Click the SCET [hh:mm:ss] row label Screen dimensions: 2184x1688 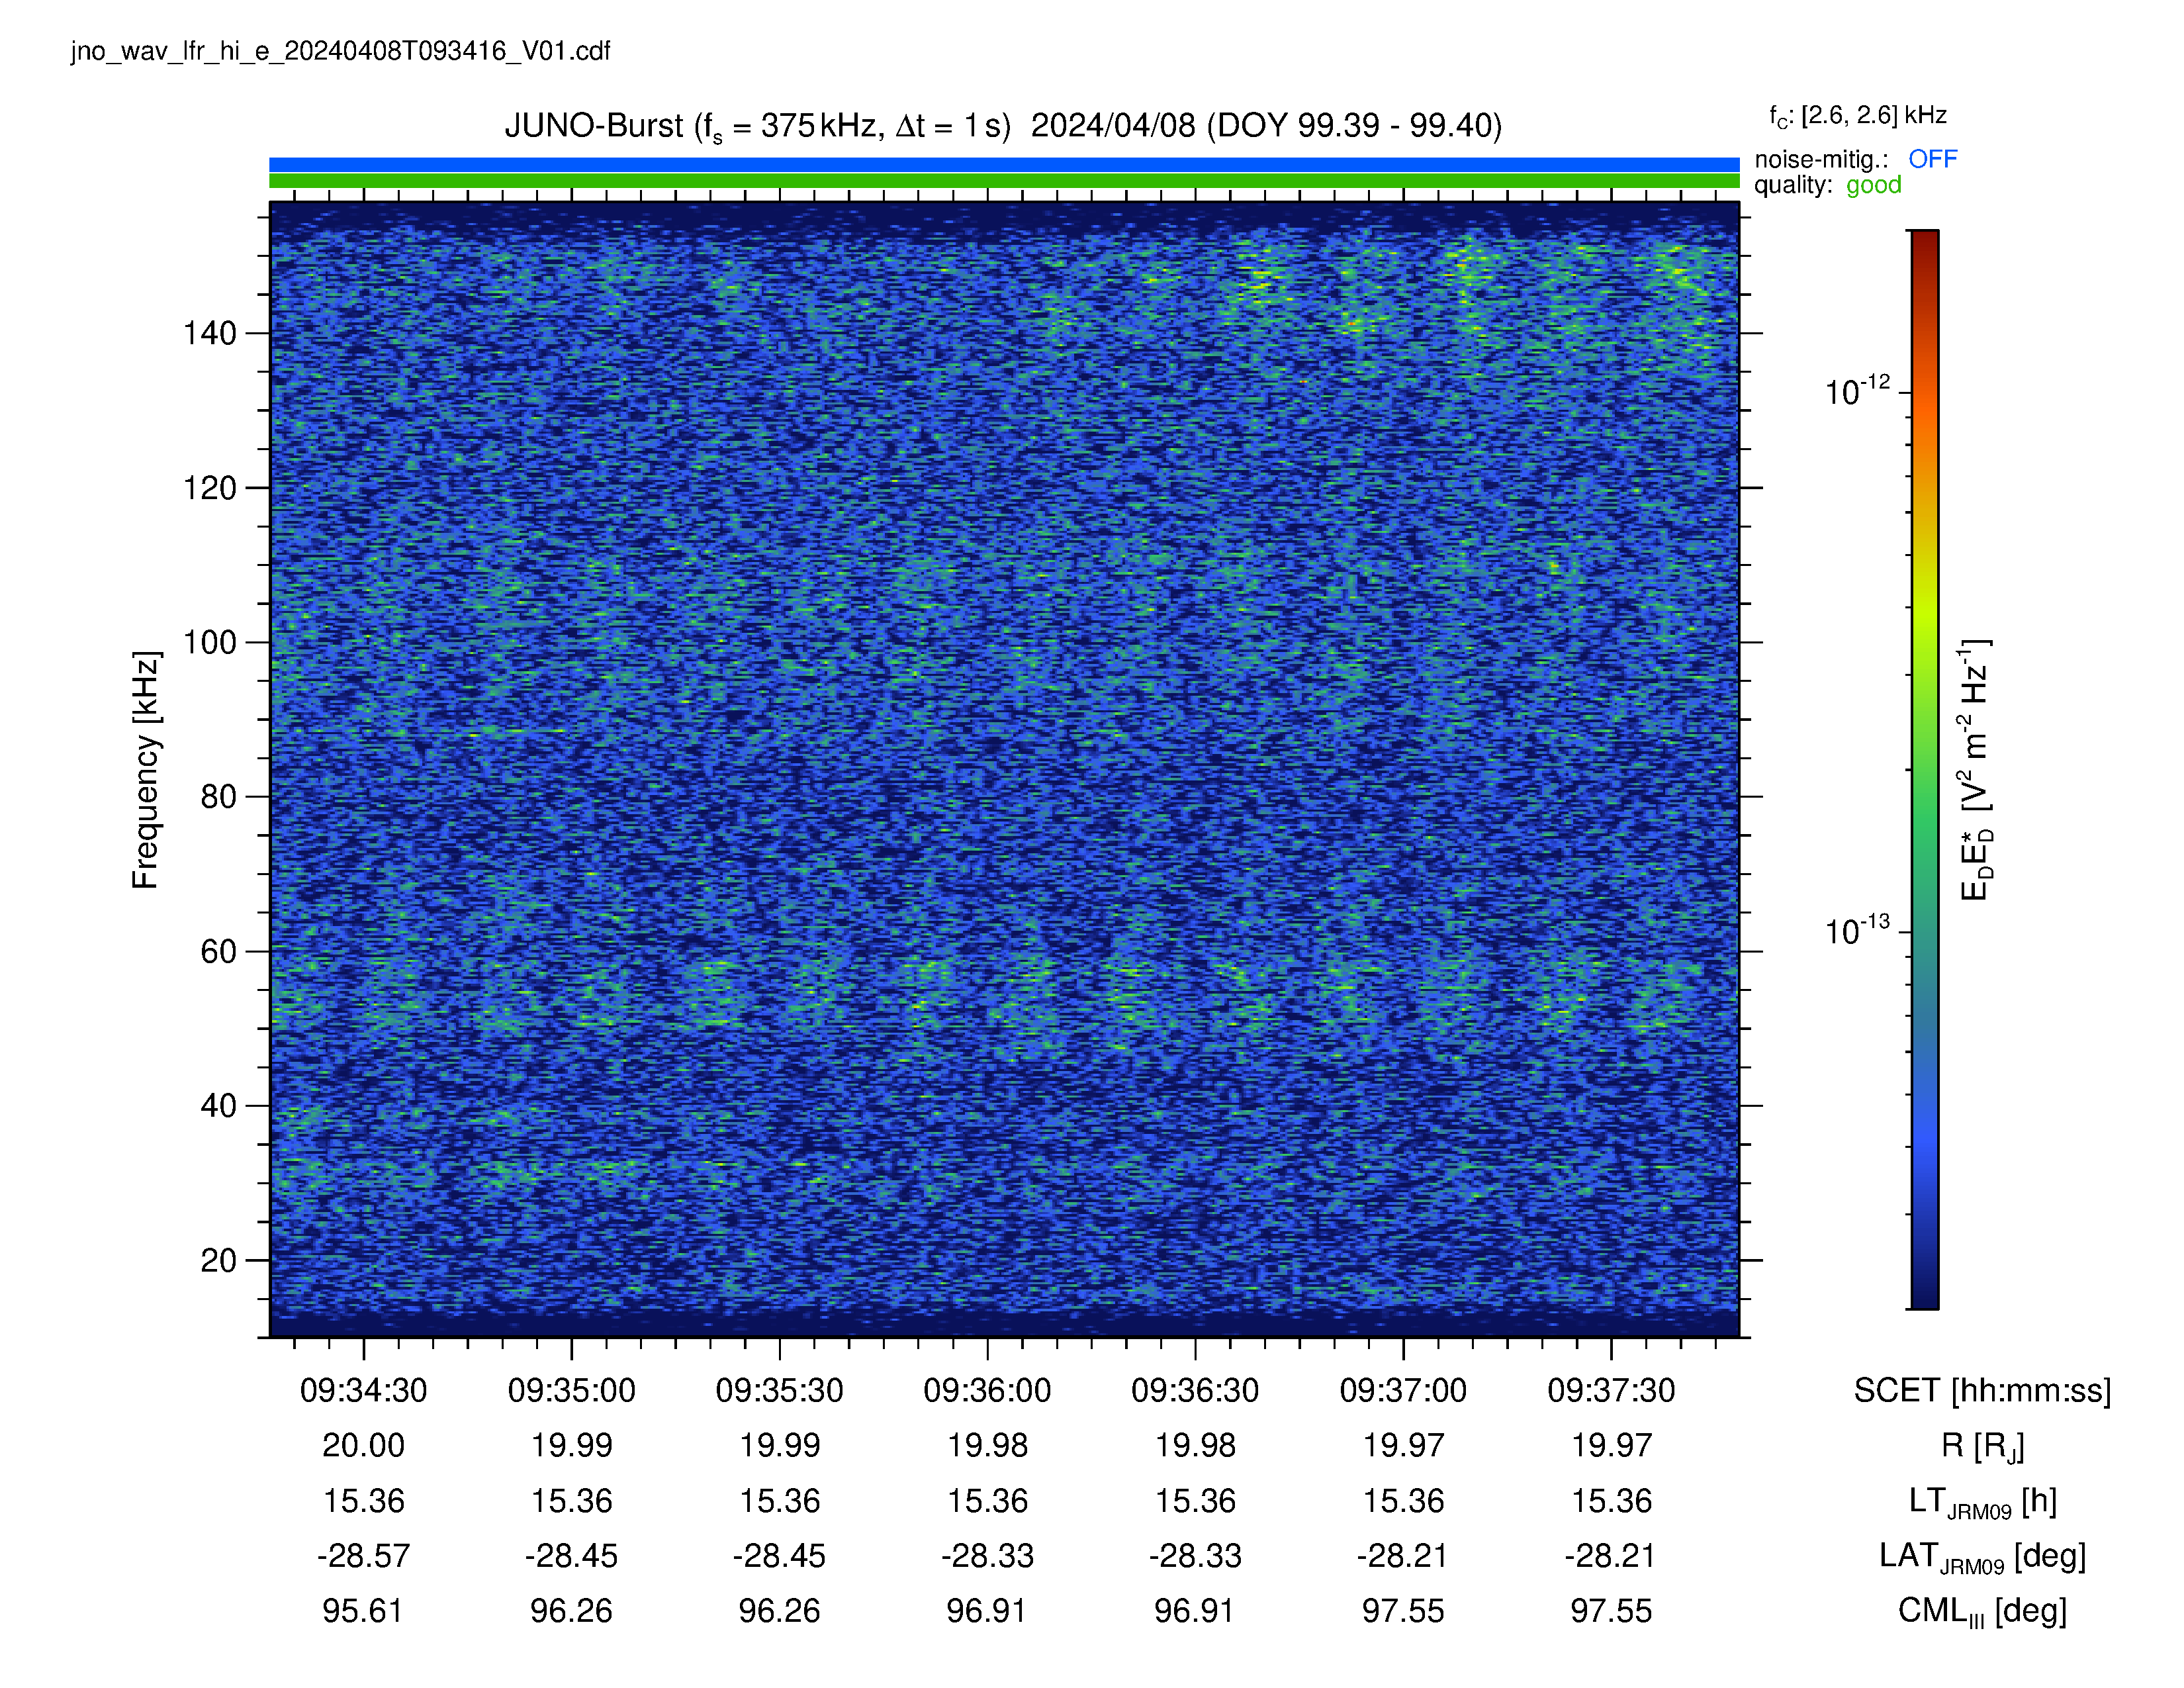click(1982, 1391)
